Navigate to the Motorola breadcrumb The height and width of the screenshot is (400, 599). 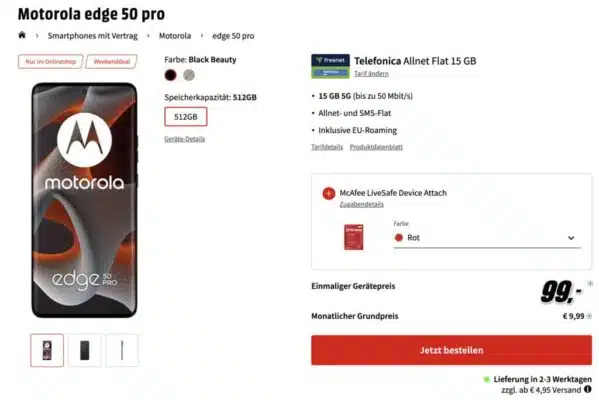175,36
